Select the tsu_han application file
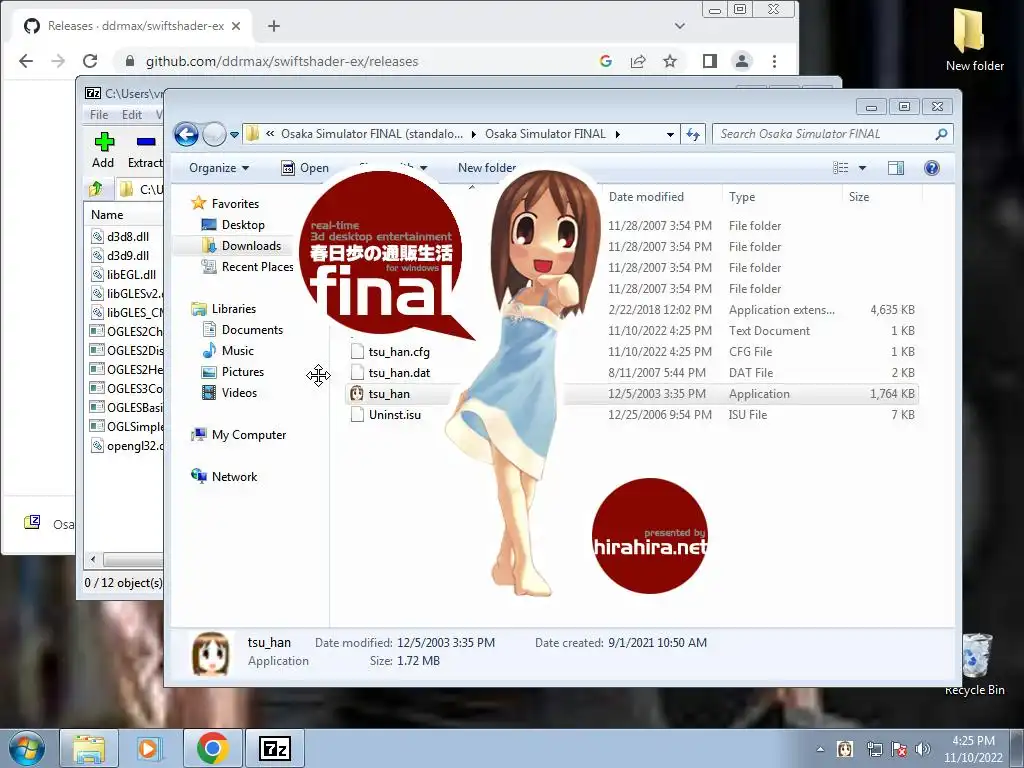The height and width of the screenshot is (768, 1024). 632,394
